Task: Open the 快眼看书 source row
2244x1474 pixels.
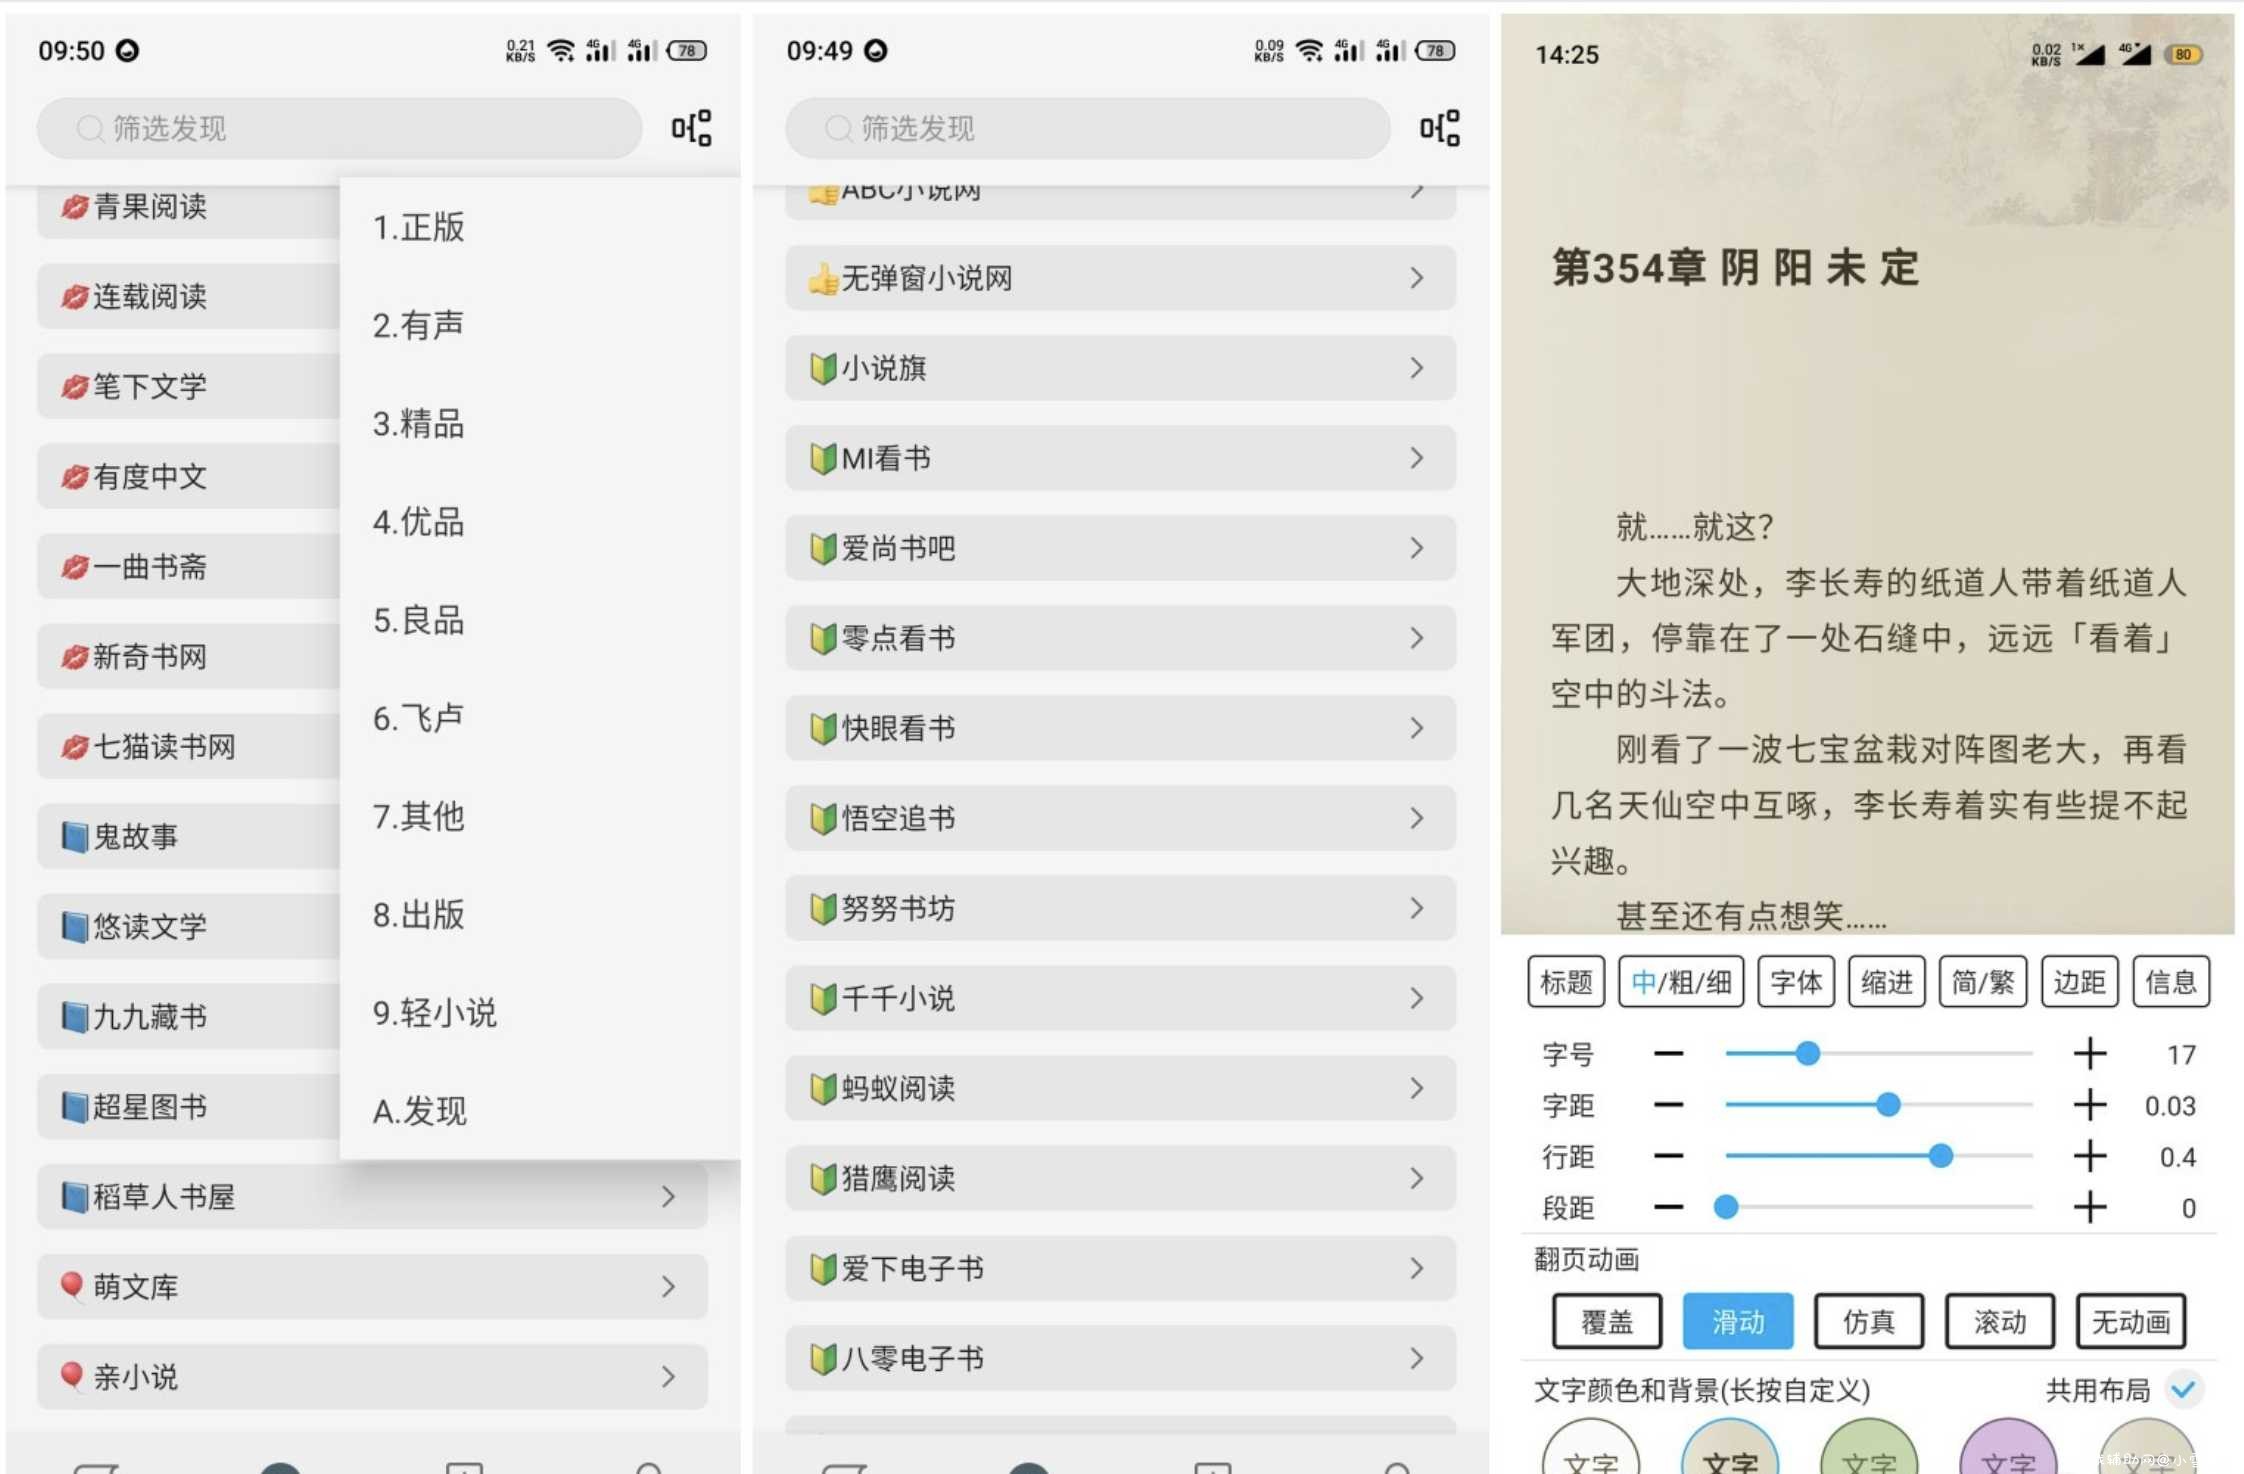Action: [1120, 728]
